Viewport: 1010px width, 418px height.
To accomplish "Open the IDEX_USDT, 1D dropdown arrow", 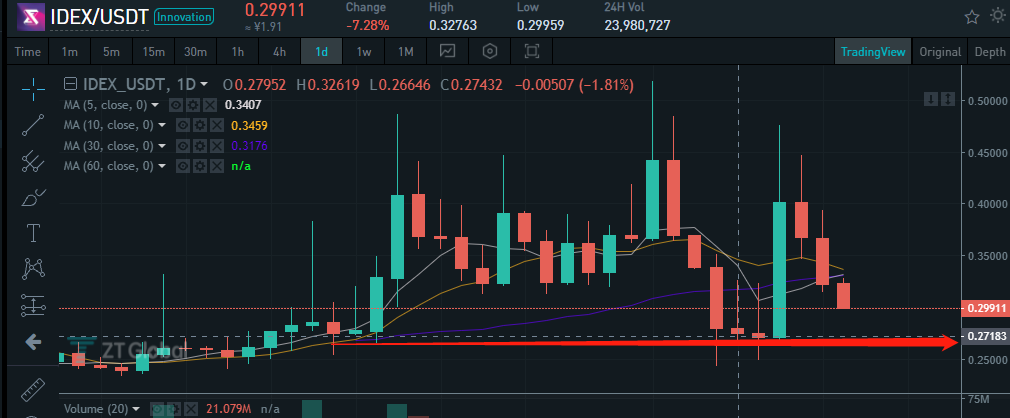I will [204, 84].
